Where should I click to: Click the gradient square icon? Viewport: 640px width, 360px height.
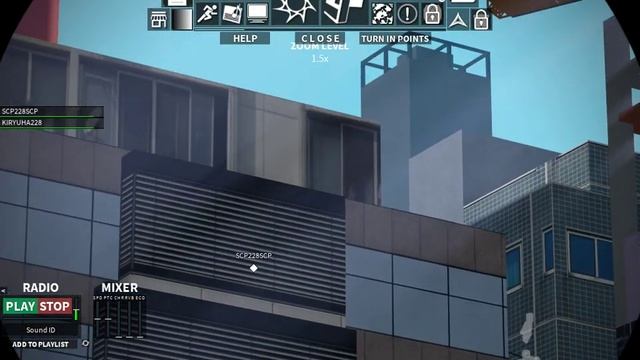(x=182, y=19)
